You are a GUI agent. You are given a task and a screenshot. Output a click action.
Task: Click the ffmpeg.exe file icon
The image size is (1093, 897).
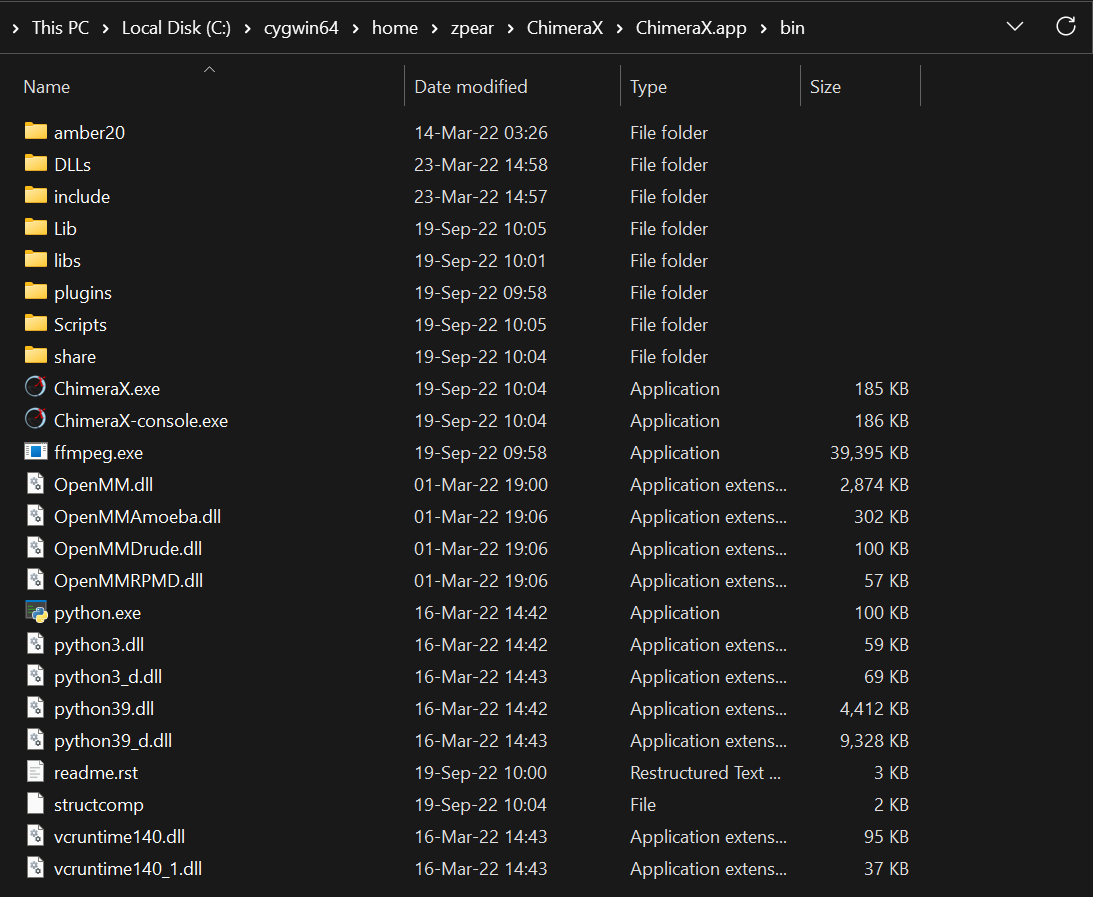36,452
